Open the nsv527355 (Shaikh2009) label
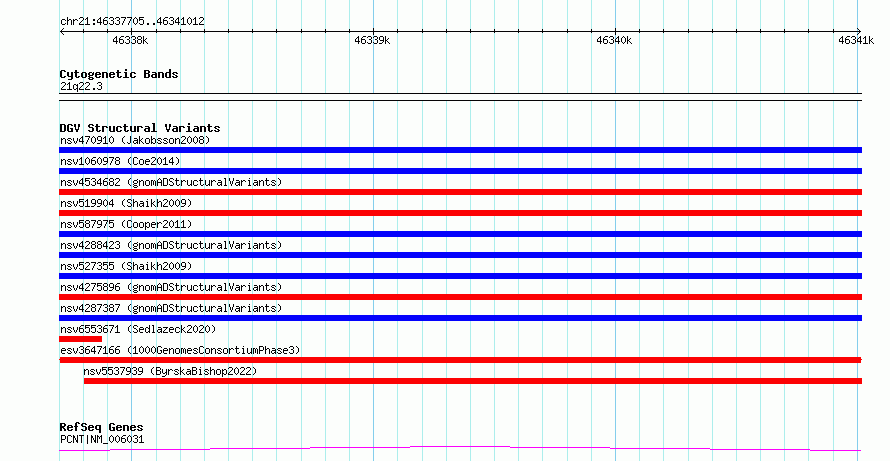 126,266
